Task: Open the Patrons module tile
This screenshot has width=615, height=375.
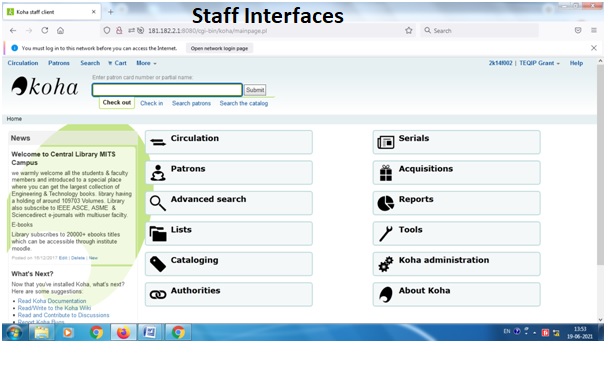Action: (229, 173)
